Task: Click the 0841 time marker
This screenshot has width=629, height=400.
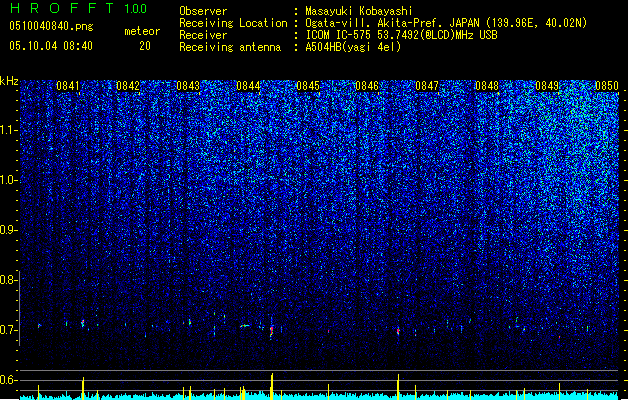Action: pos(67,86)
